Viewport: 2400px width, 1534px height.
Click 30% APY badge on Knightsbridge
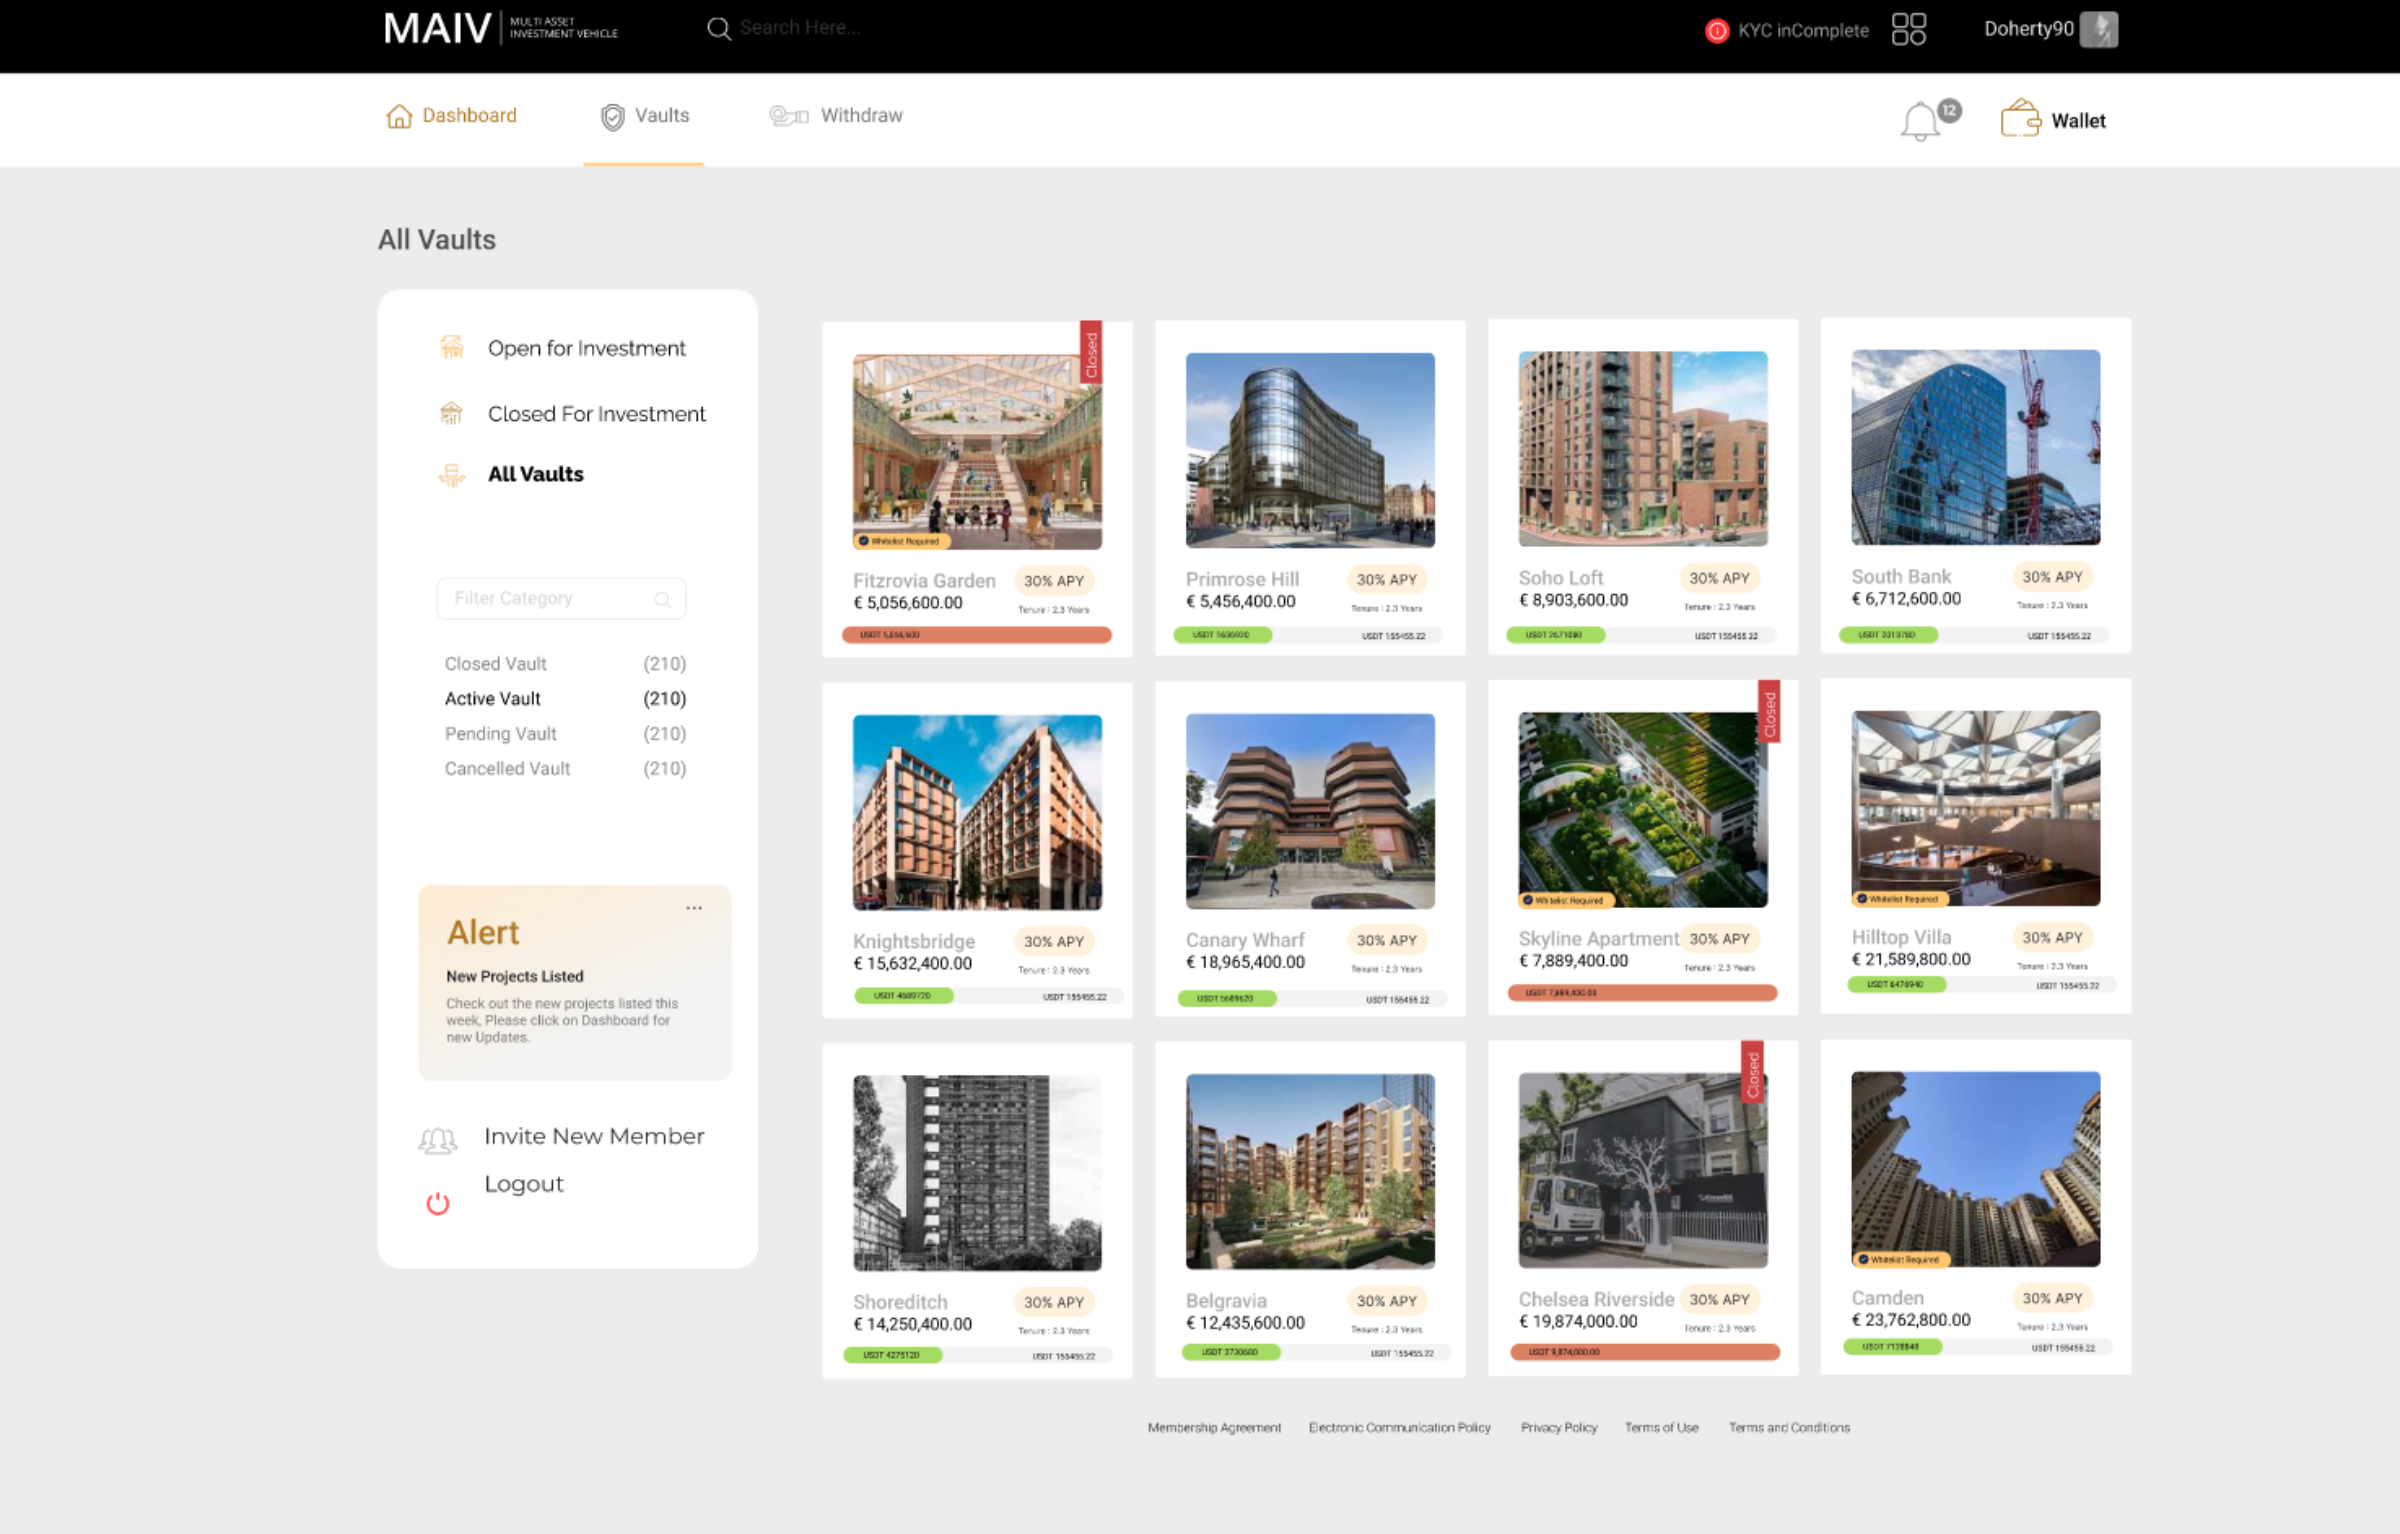pos(1053,941)
